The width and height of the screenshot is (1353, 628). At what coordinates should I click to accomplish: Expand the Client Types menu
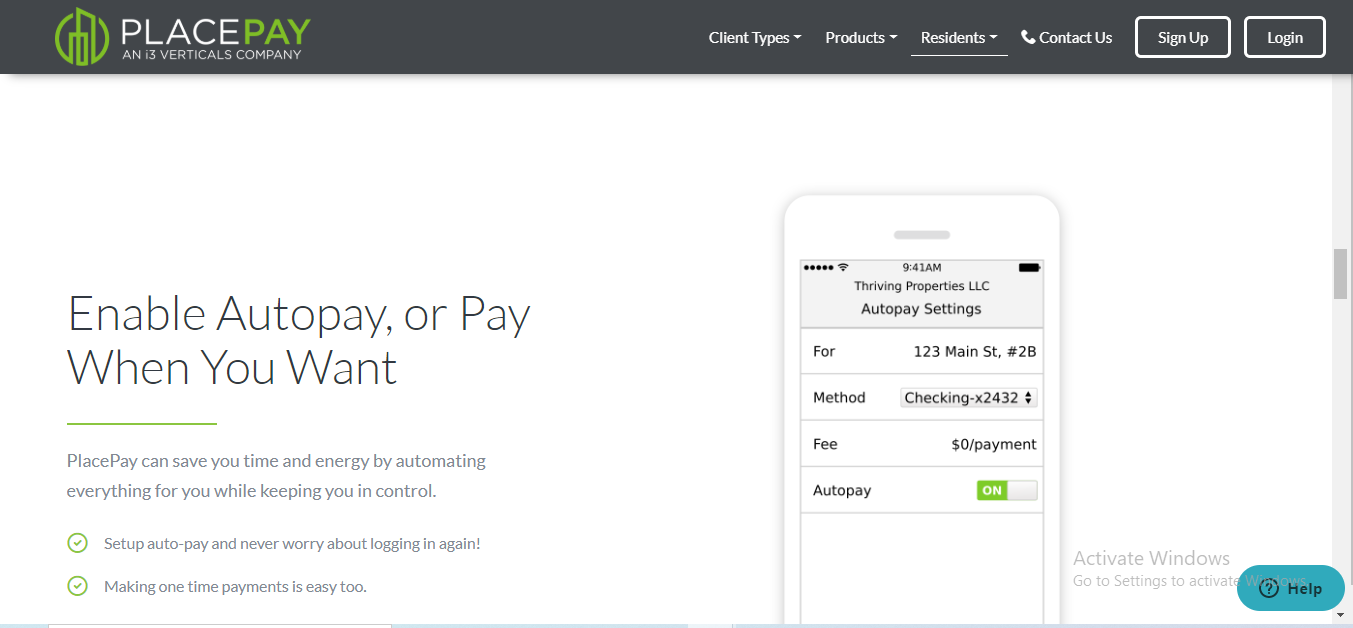755,37
